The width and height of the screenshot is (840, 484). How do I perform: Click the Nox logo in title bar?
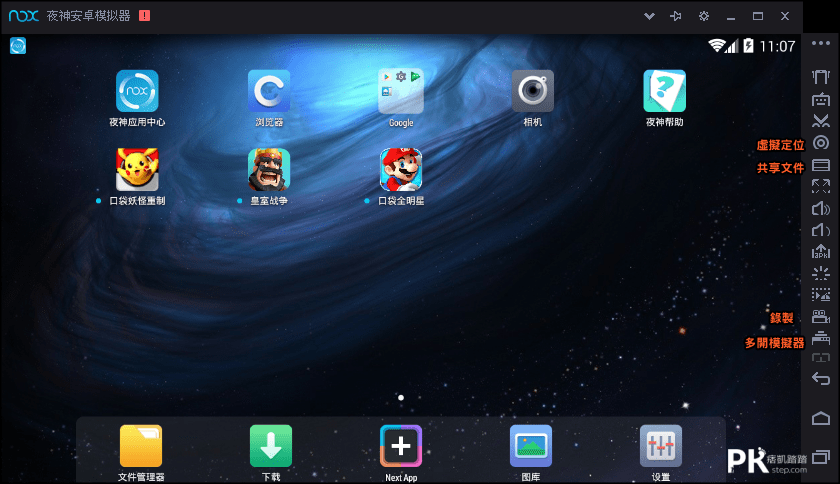point(24,16)
